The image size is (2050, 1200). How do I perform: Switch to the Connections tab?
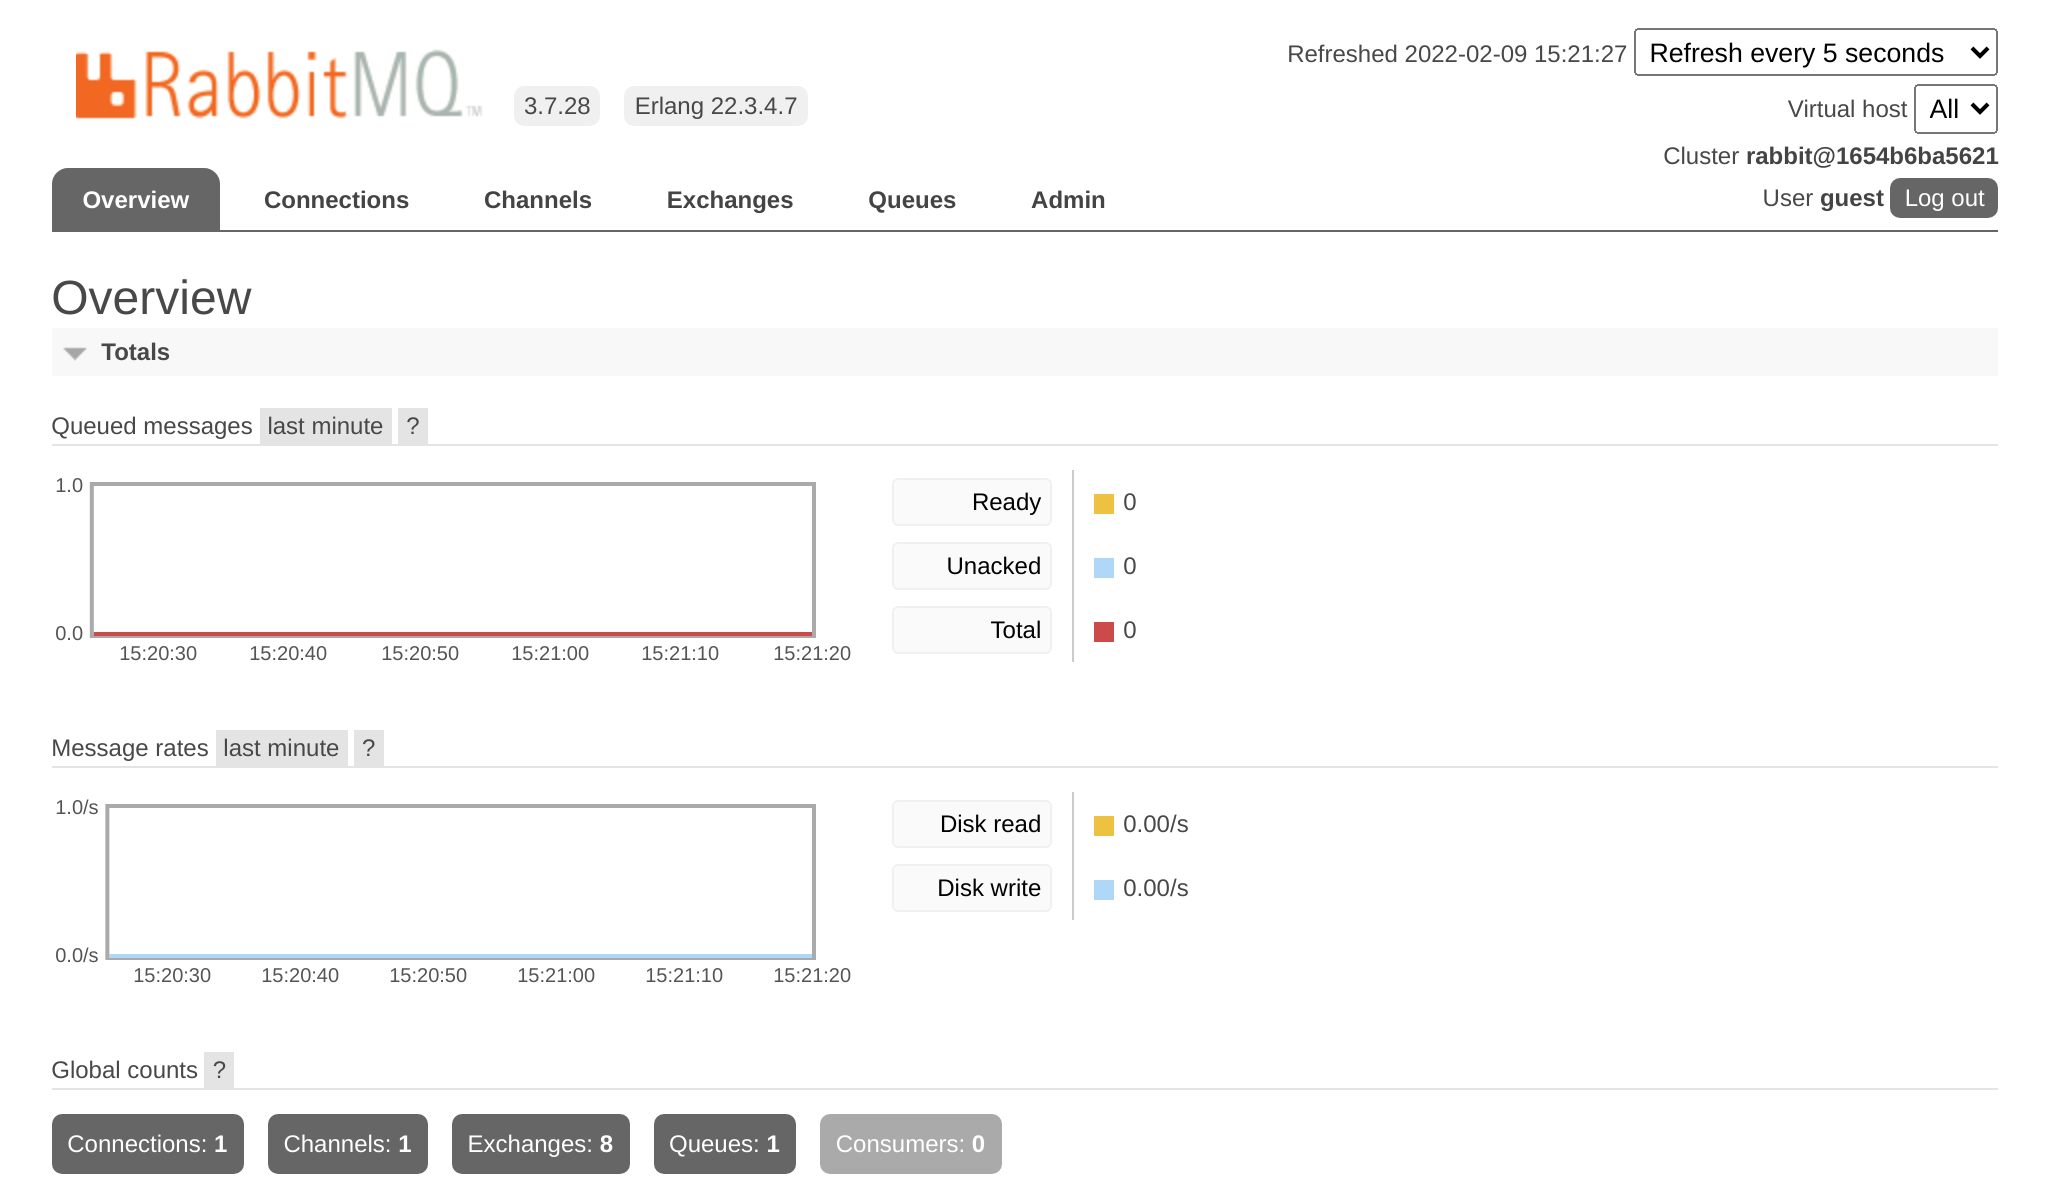tap(336, 200)
